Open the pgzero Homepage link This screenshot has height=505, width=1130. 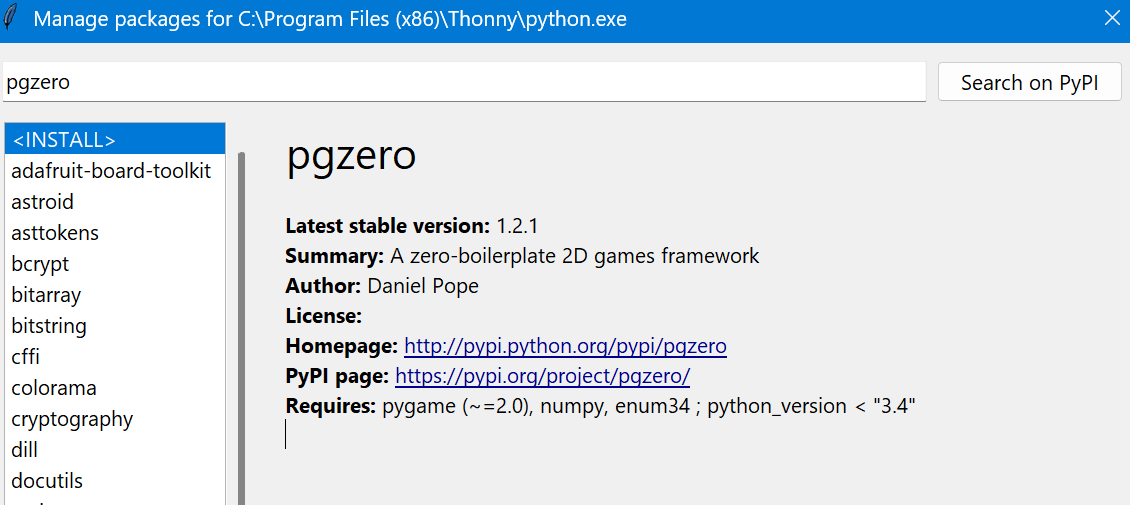[x=565, y=346]
